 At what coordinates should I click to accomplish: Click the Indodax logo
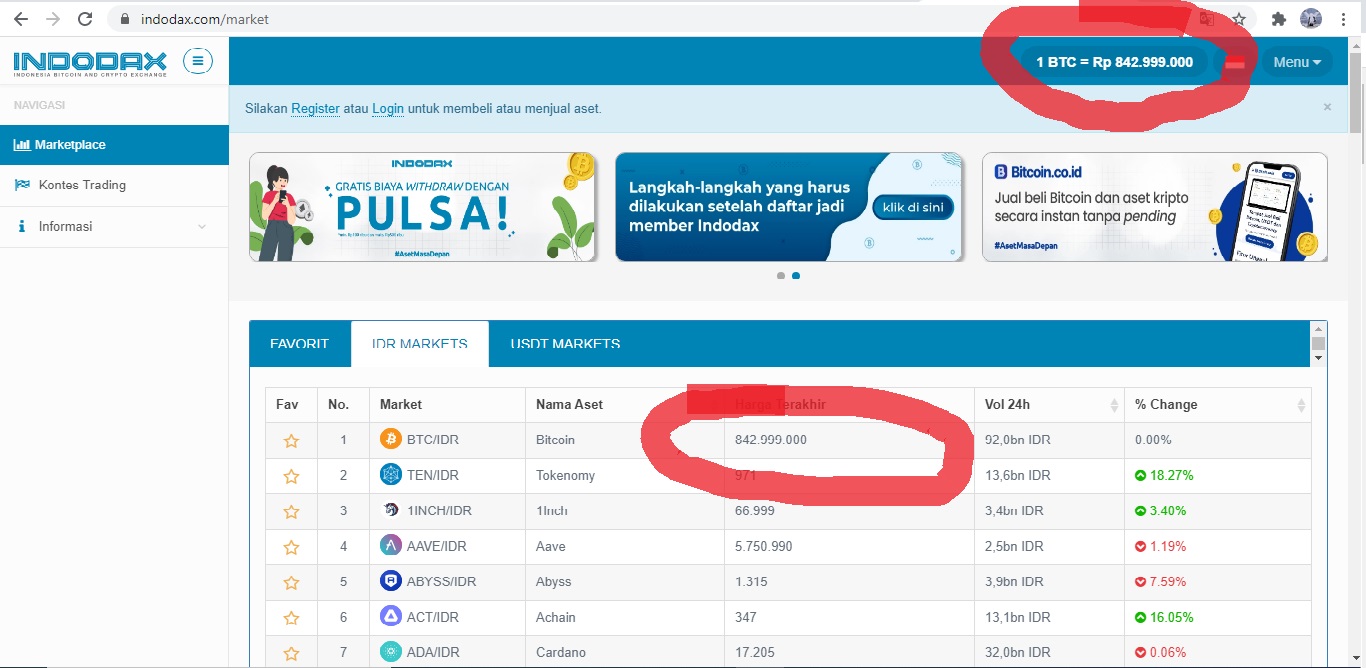[x=90, y=62]
